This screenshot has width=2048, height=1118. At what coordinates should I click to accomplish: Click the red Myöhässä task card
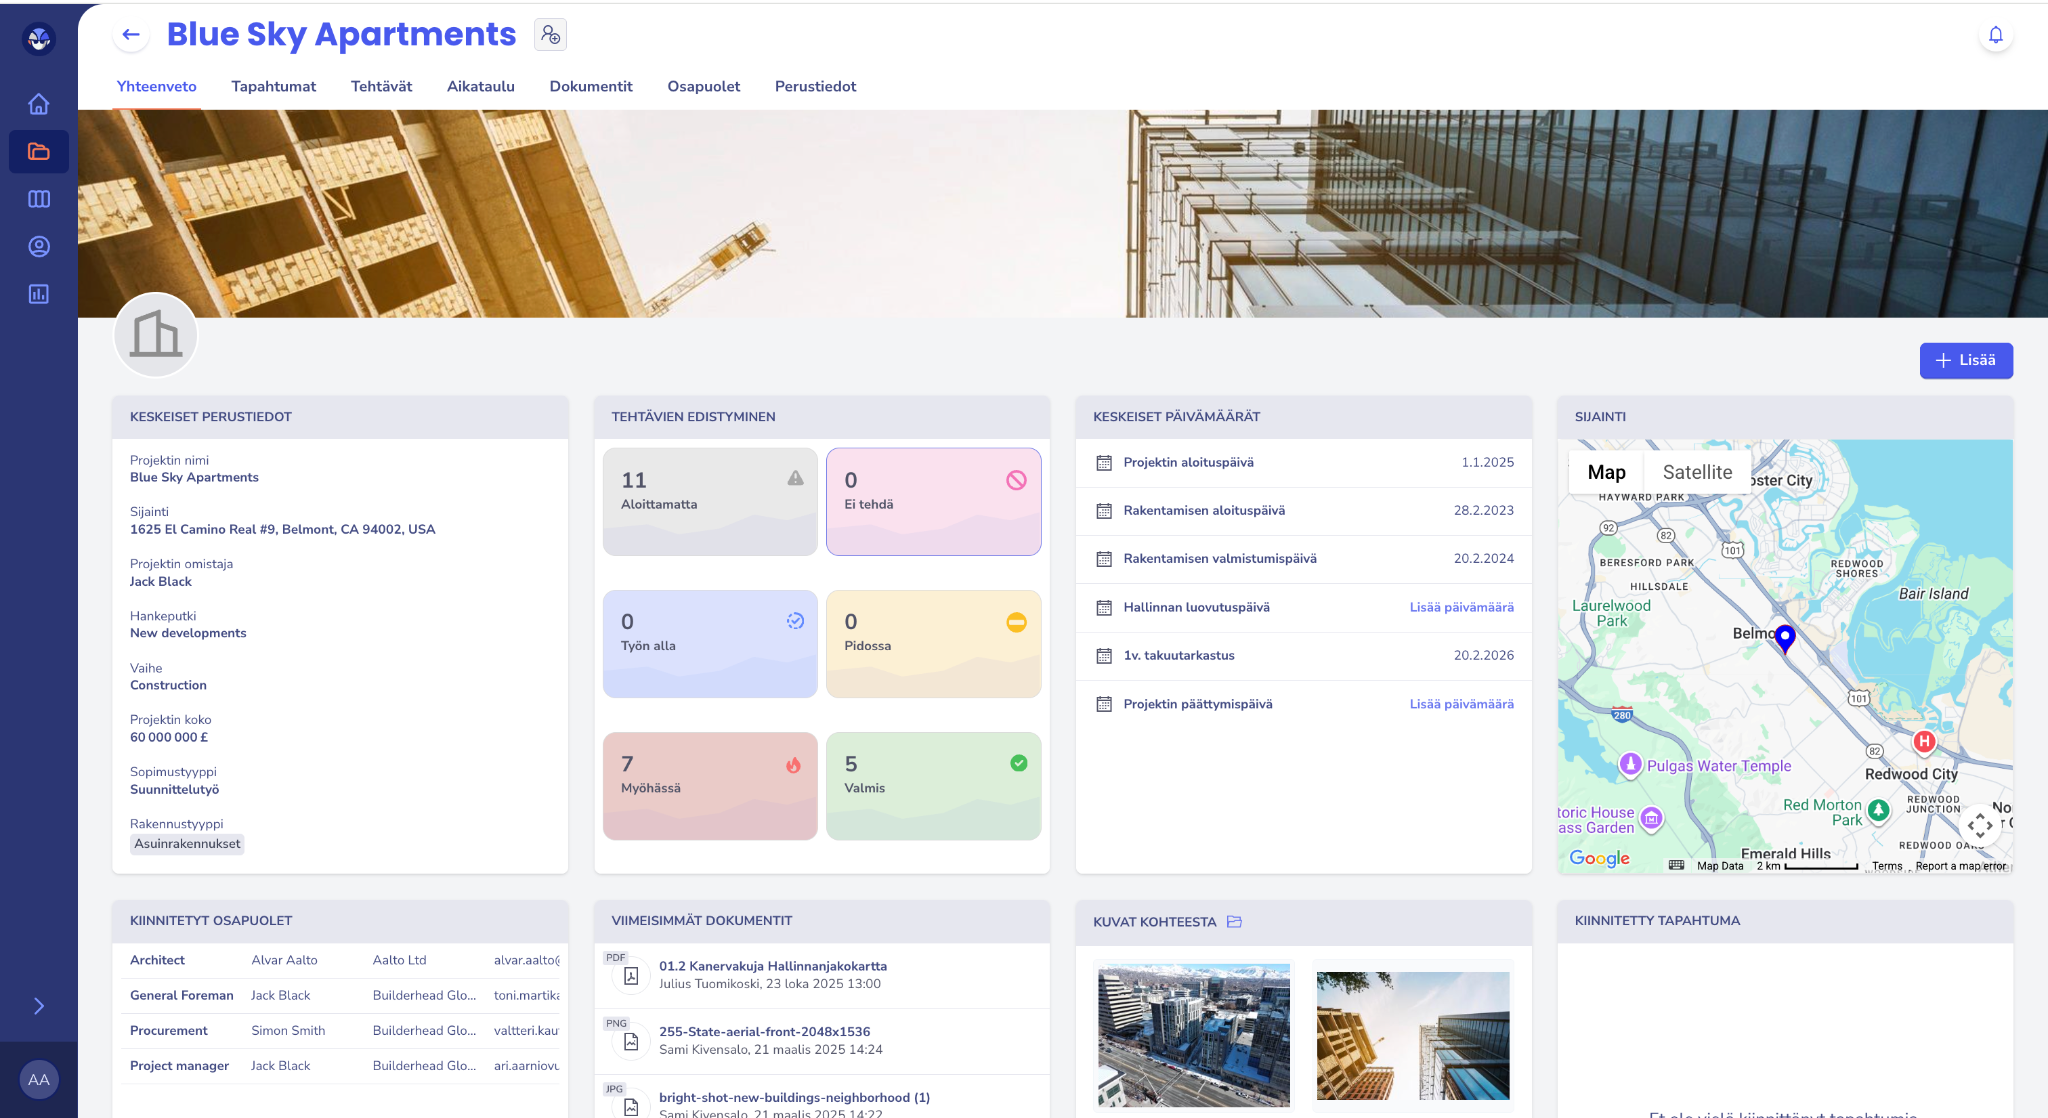coord(710,786)
